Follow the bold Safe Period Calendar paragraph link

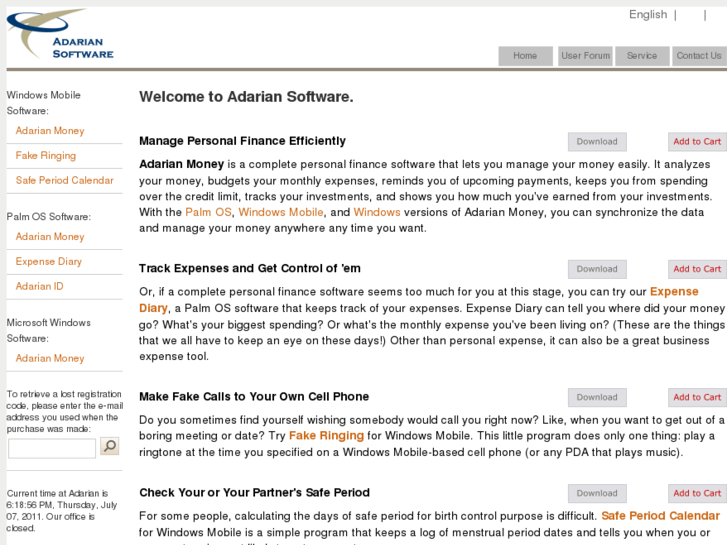660,516
